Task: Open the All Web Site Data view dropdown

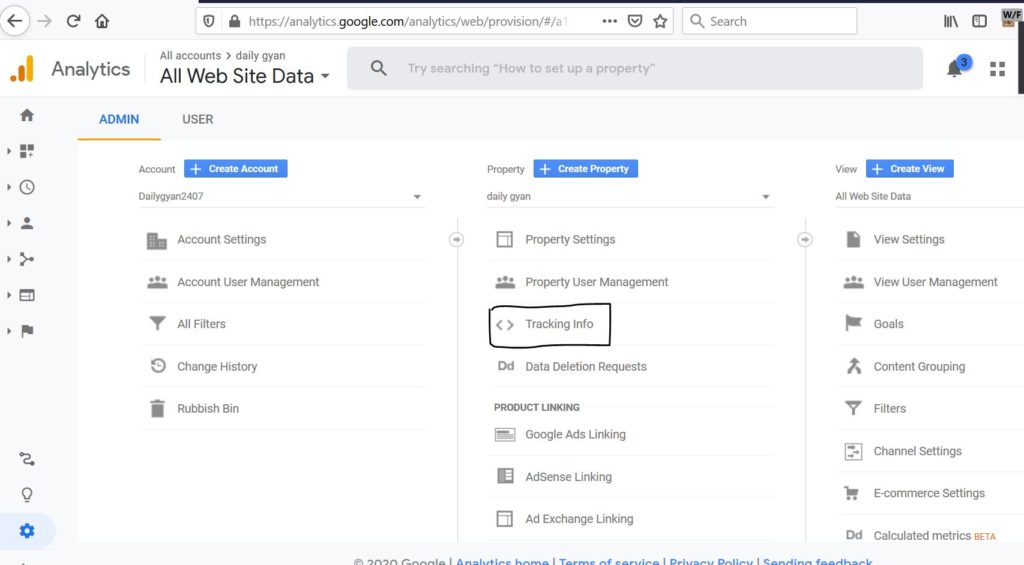Action: click(x=929, y=197)
